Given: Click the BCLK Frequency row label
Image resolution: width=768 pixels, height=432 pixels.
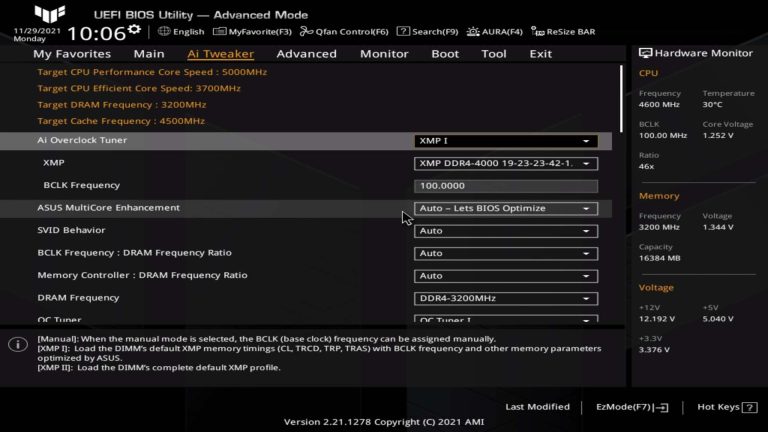Looking at the screenshot, I should point(81,185).
